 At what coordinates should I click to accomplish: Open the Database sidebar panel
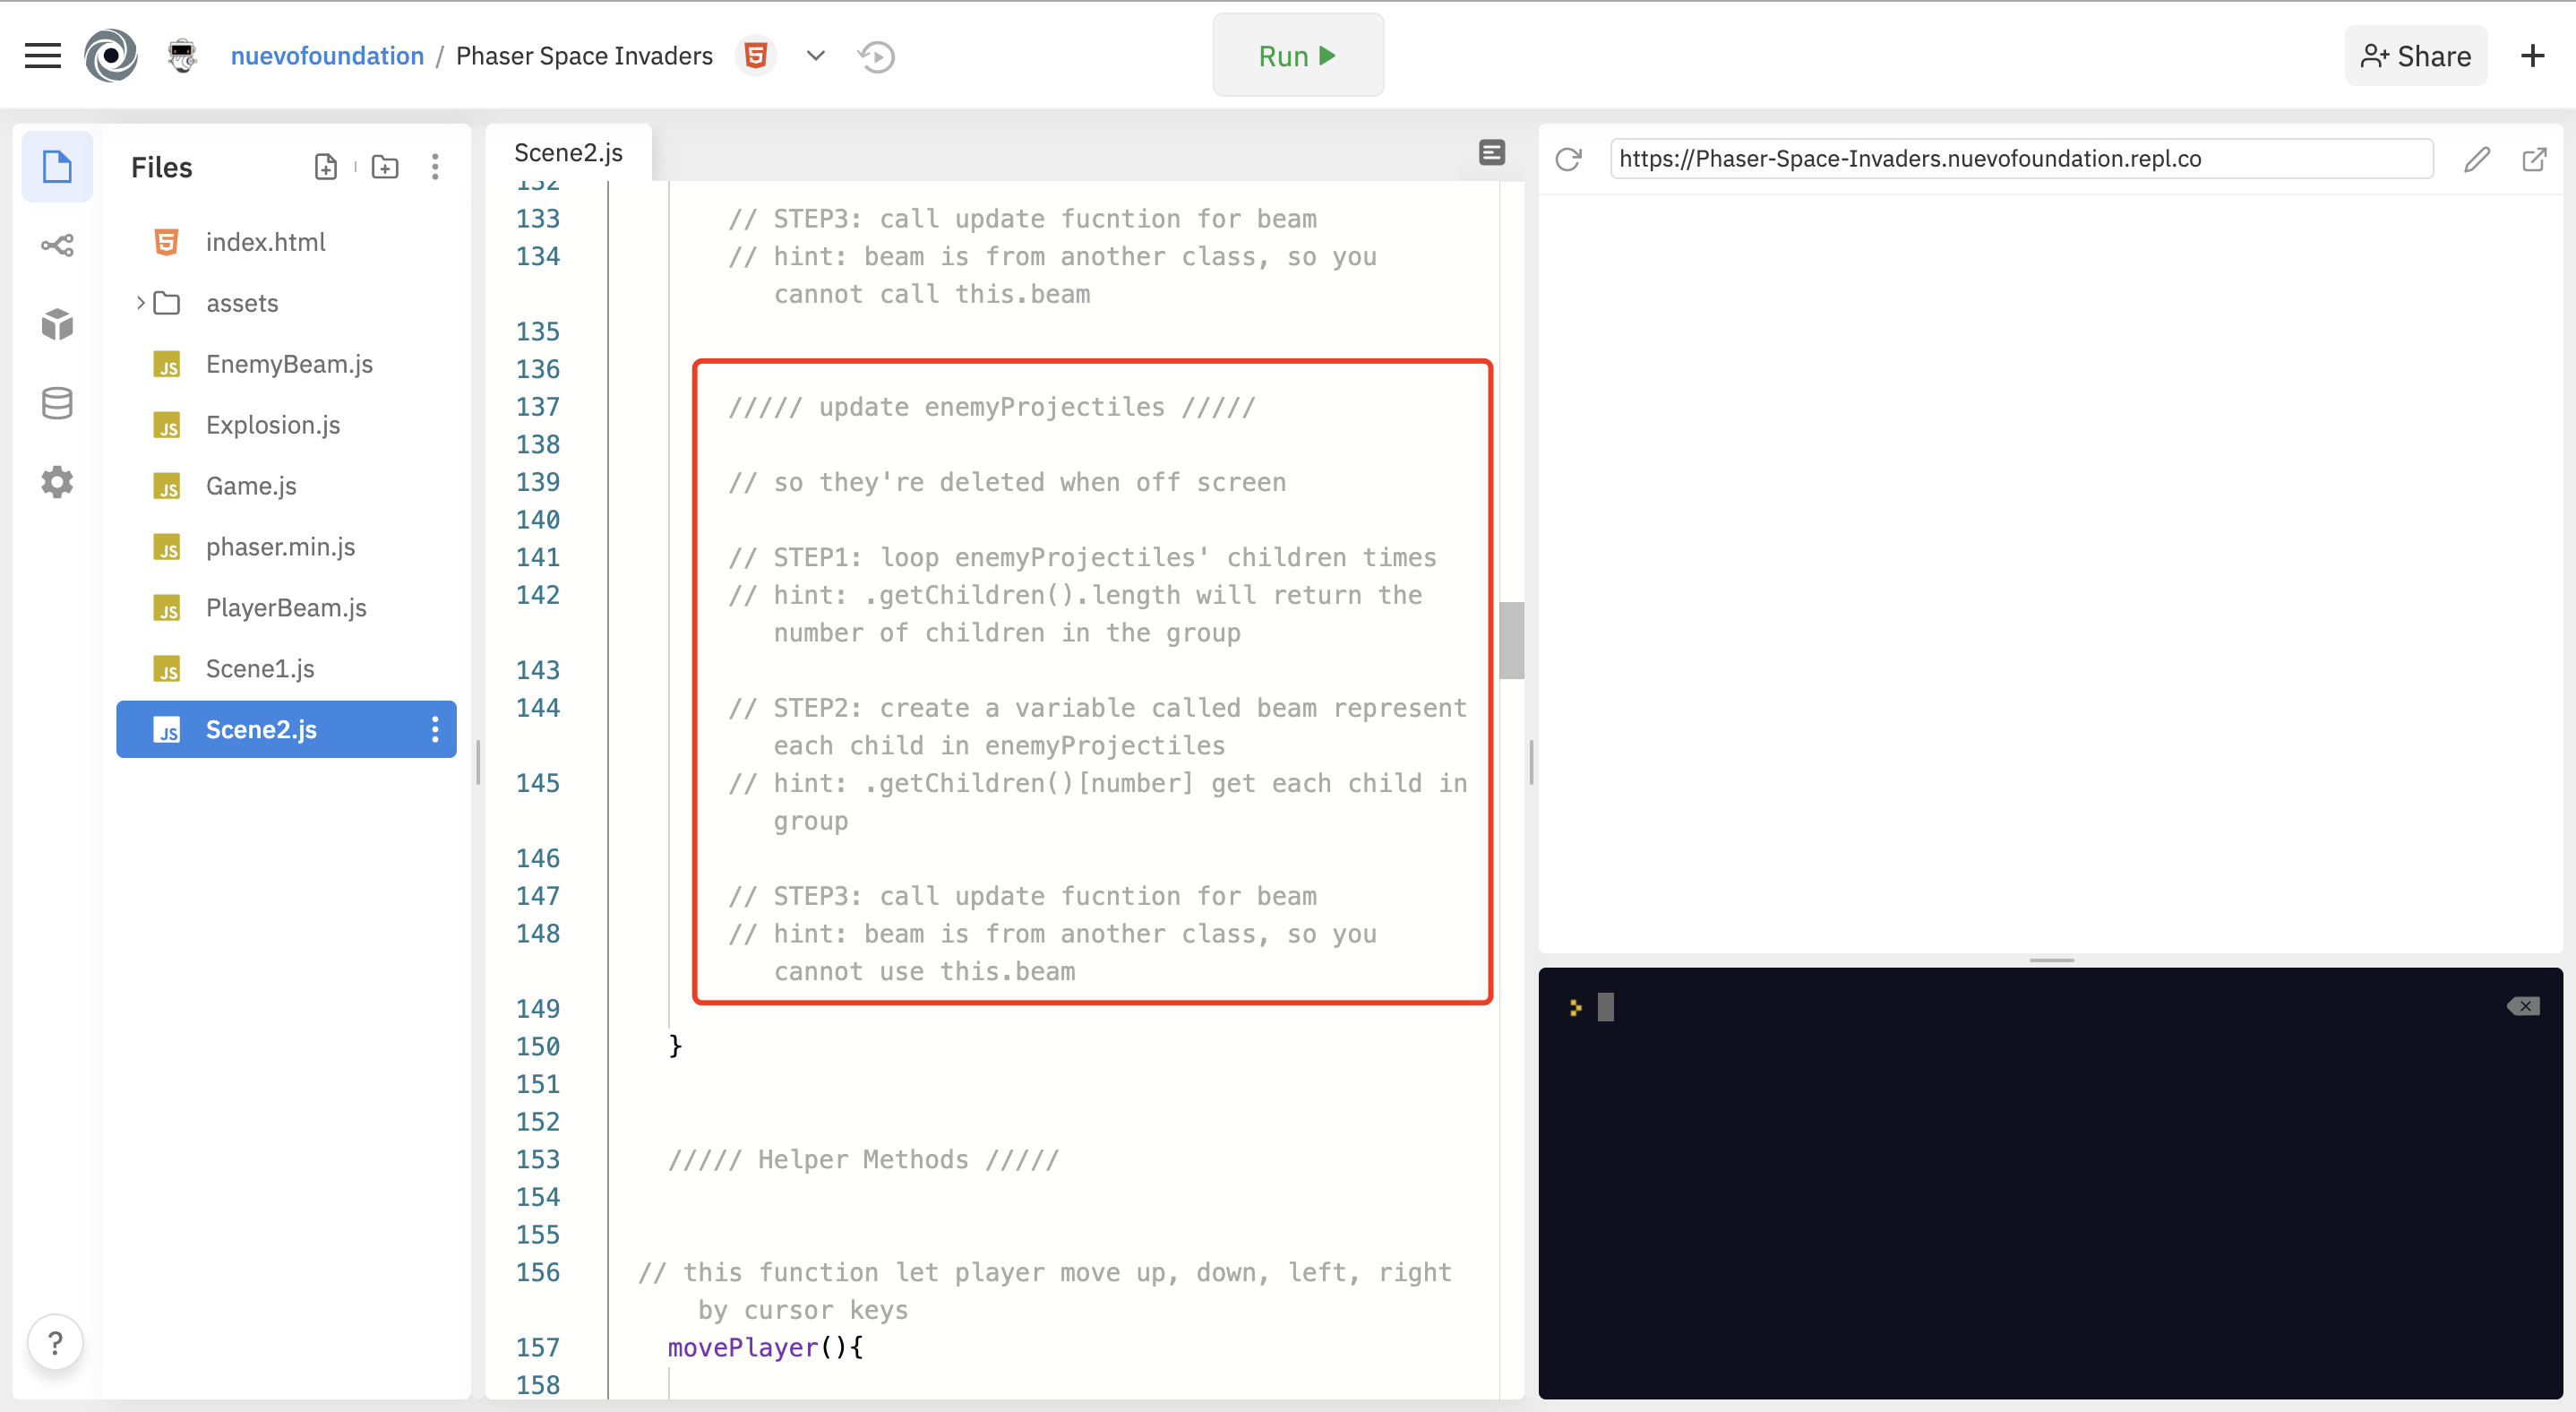tap(57, 403)
